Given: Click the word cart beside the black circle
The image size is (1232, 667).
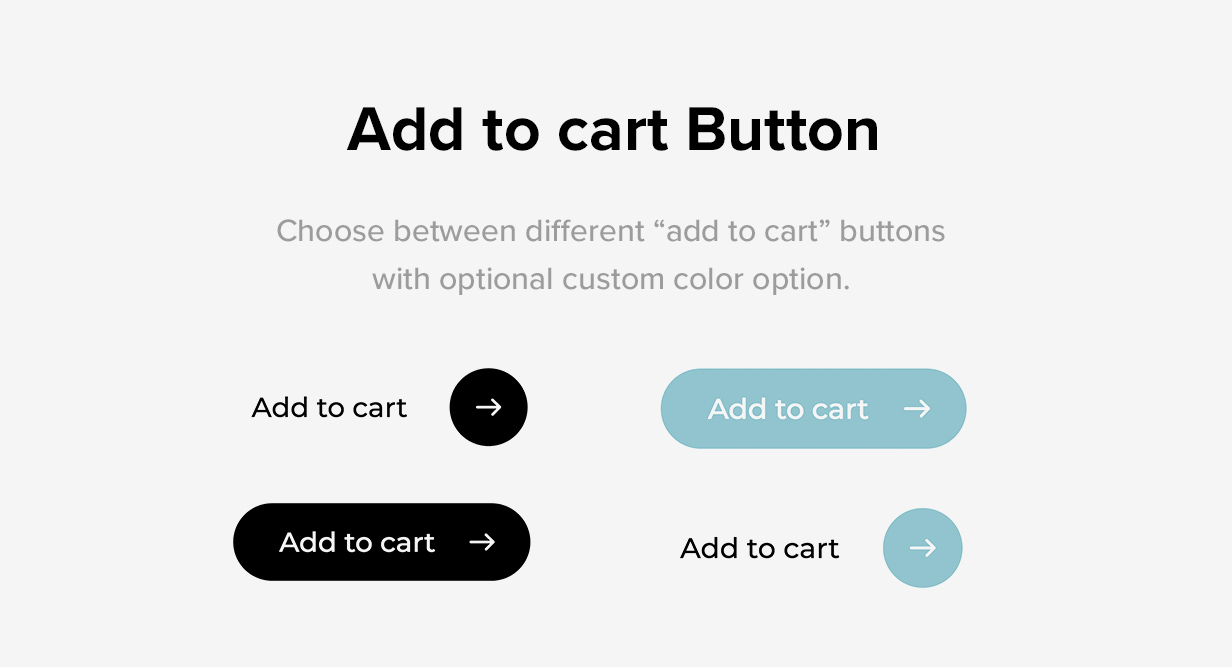Looking at the screenshot, I should point(380,409).
